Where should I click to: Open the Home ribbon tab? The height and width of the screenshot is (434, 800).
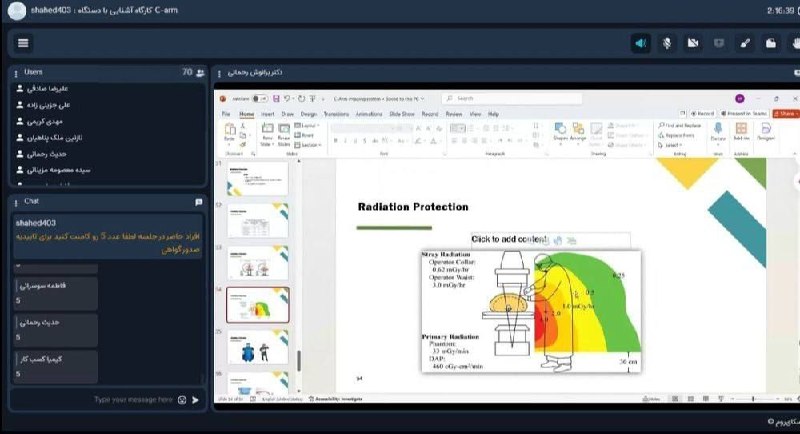[x=246, y=115]
